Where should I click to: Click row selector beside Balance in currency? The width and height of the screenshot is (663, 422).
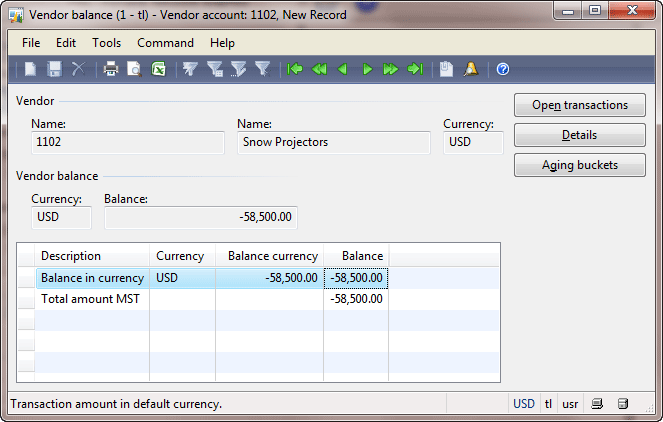coord(26,278)
